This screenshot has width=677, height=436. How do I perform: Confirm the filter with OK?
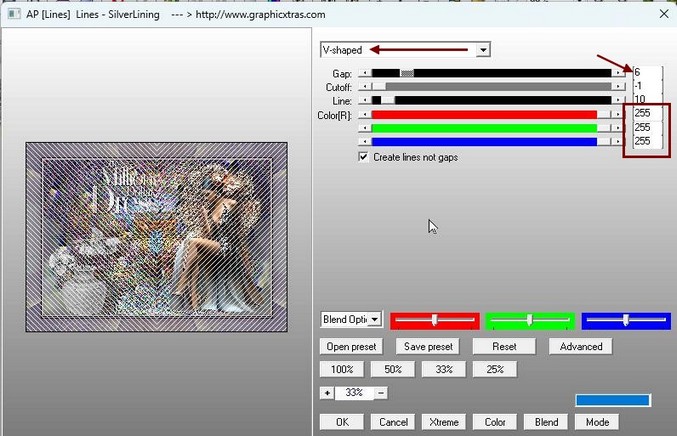click(342, 422)
